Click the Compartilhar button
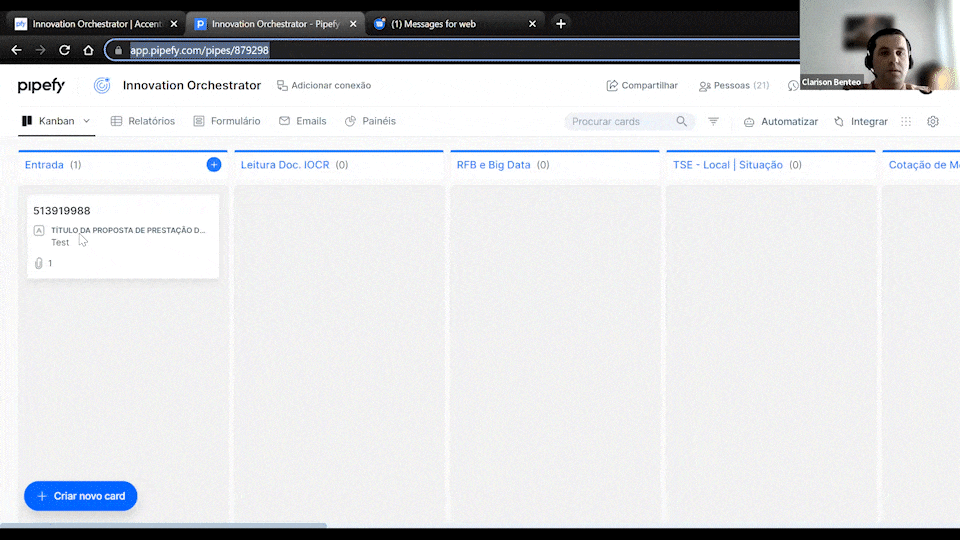960x540 pixels. tap(642, 86)
